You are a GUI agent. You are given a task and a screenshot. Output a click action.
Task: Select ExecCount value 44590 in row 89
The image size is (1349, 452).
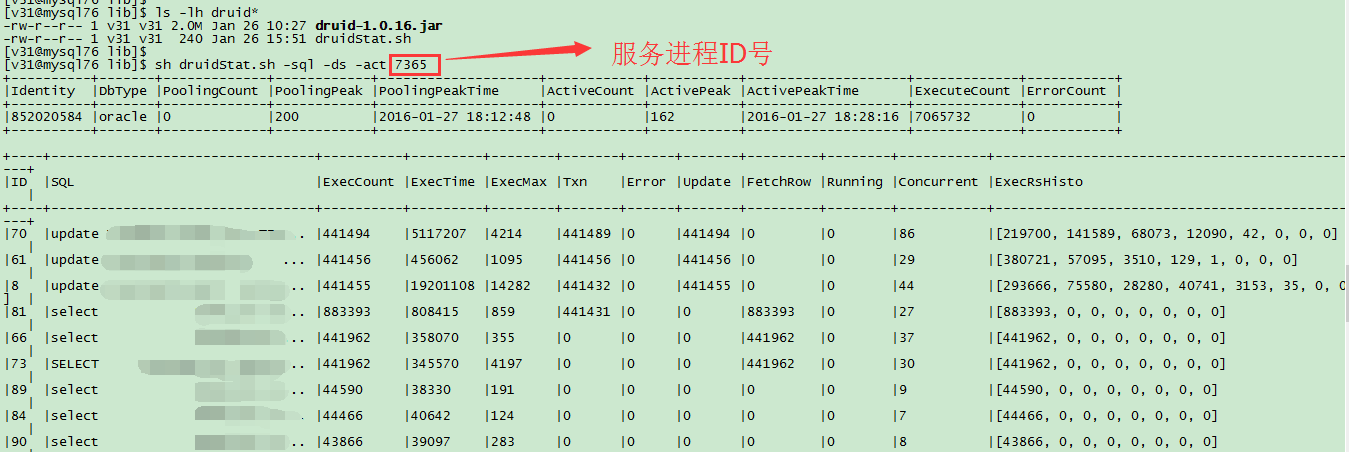[x=342, y=390]
